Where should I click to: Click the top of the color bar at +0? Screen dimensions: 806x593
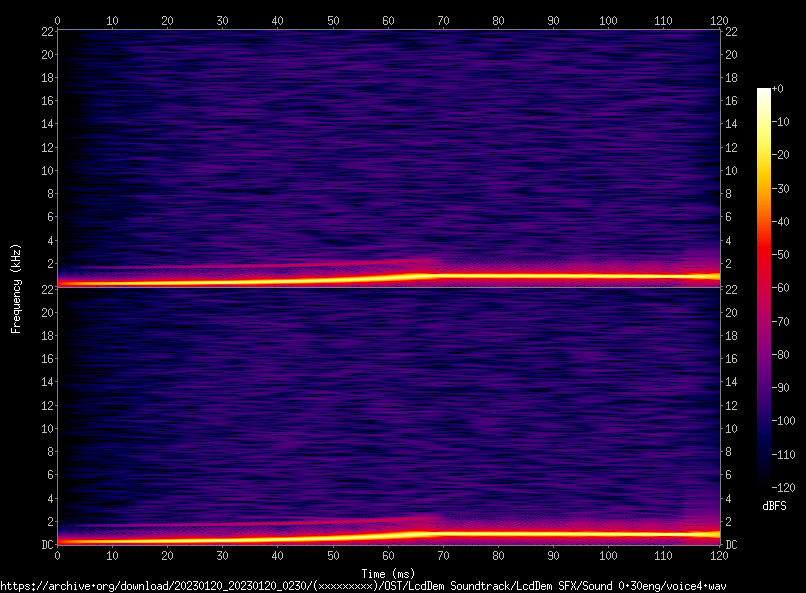[764, 90]
